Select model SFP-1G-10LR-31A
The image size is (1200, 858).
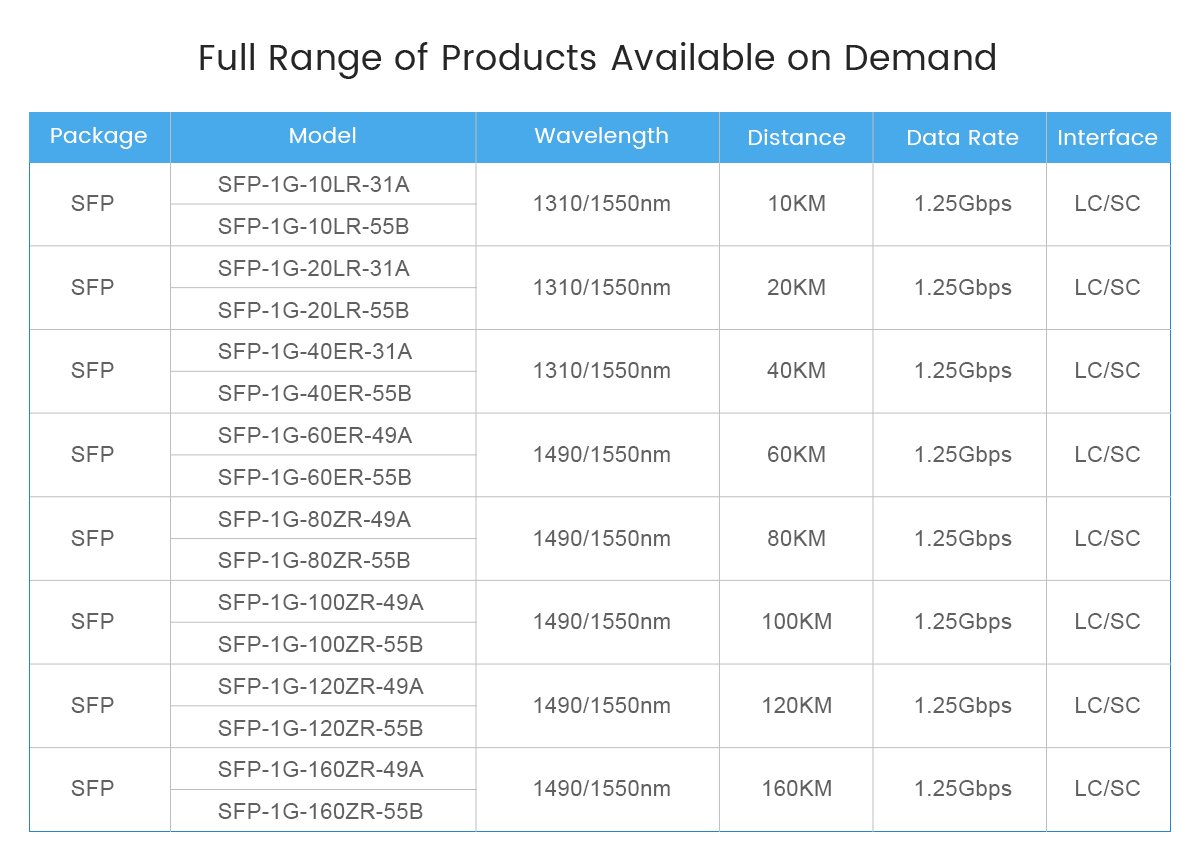[x=314, y=185]
